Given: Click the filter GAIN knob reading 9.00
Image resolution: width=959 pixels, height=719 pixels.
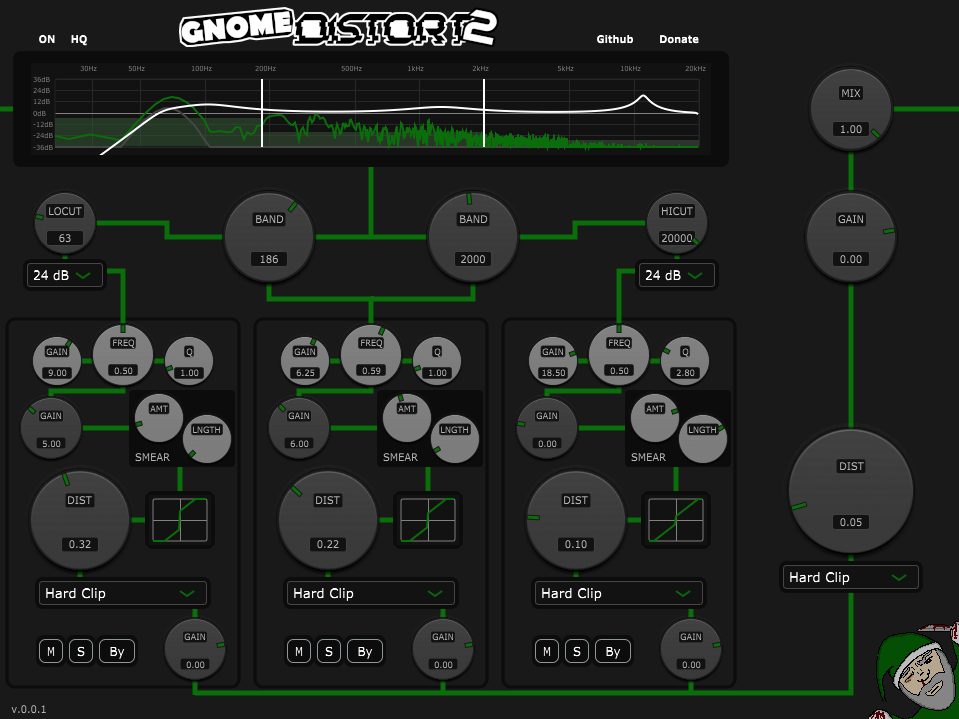Looking at the screenshot, I should click(57, 361).
